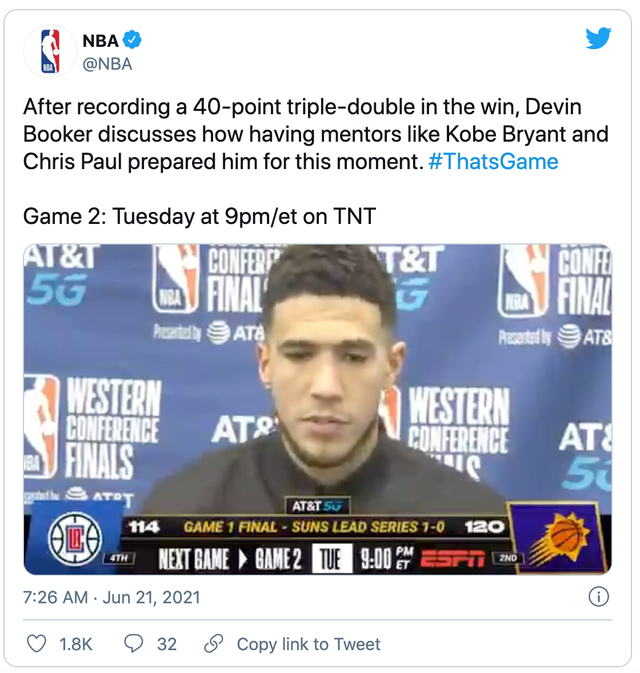Like the tweet with the heart icon
The width and height of the screenshot is (640, 673).
36,644
